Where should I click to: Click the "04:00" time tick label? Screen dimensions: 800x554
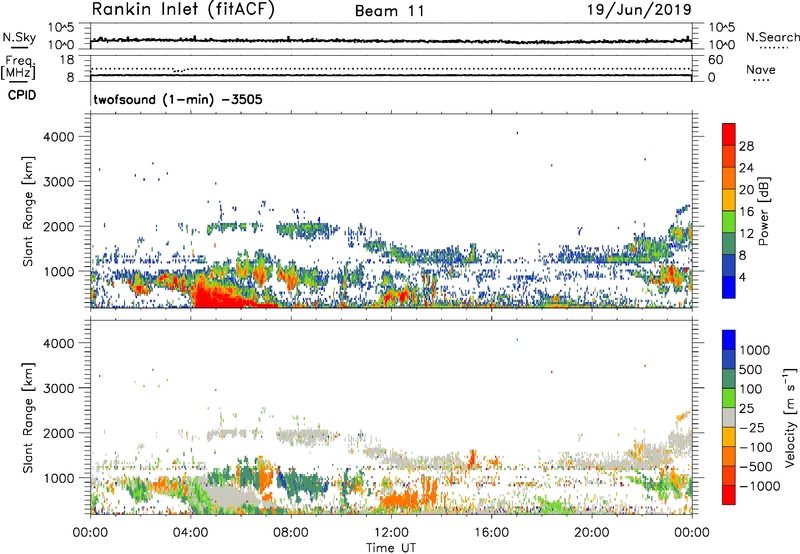pyautogui.click(x=191, y=533)
